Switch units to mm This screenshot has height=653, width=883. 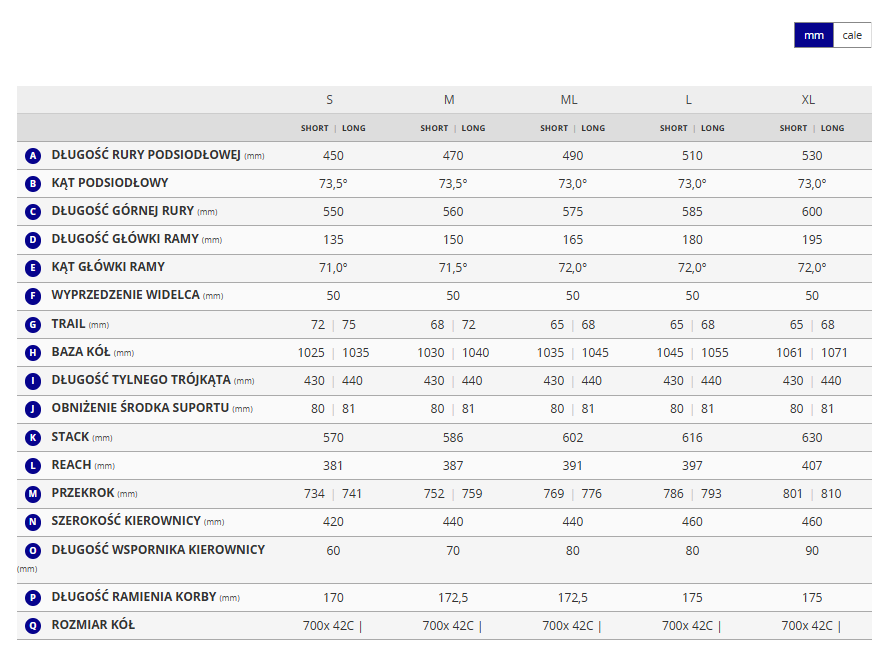pos(814,35)
